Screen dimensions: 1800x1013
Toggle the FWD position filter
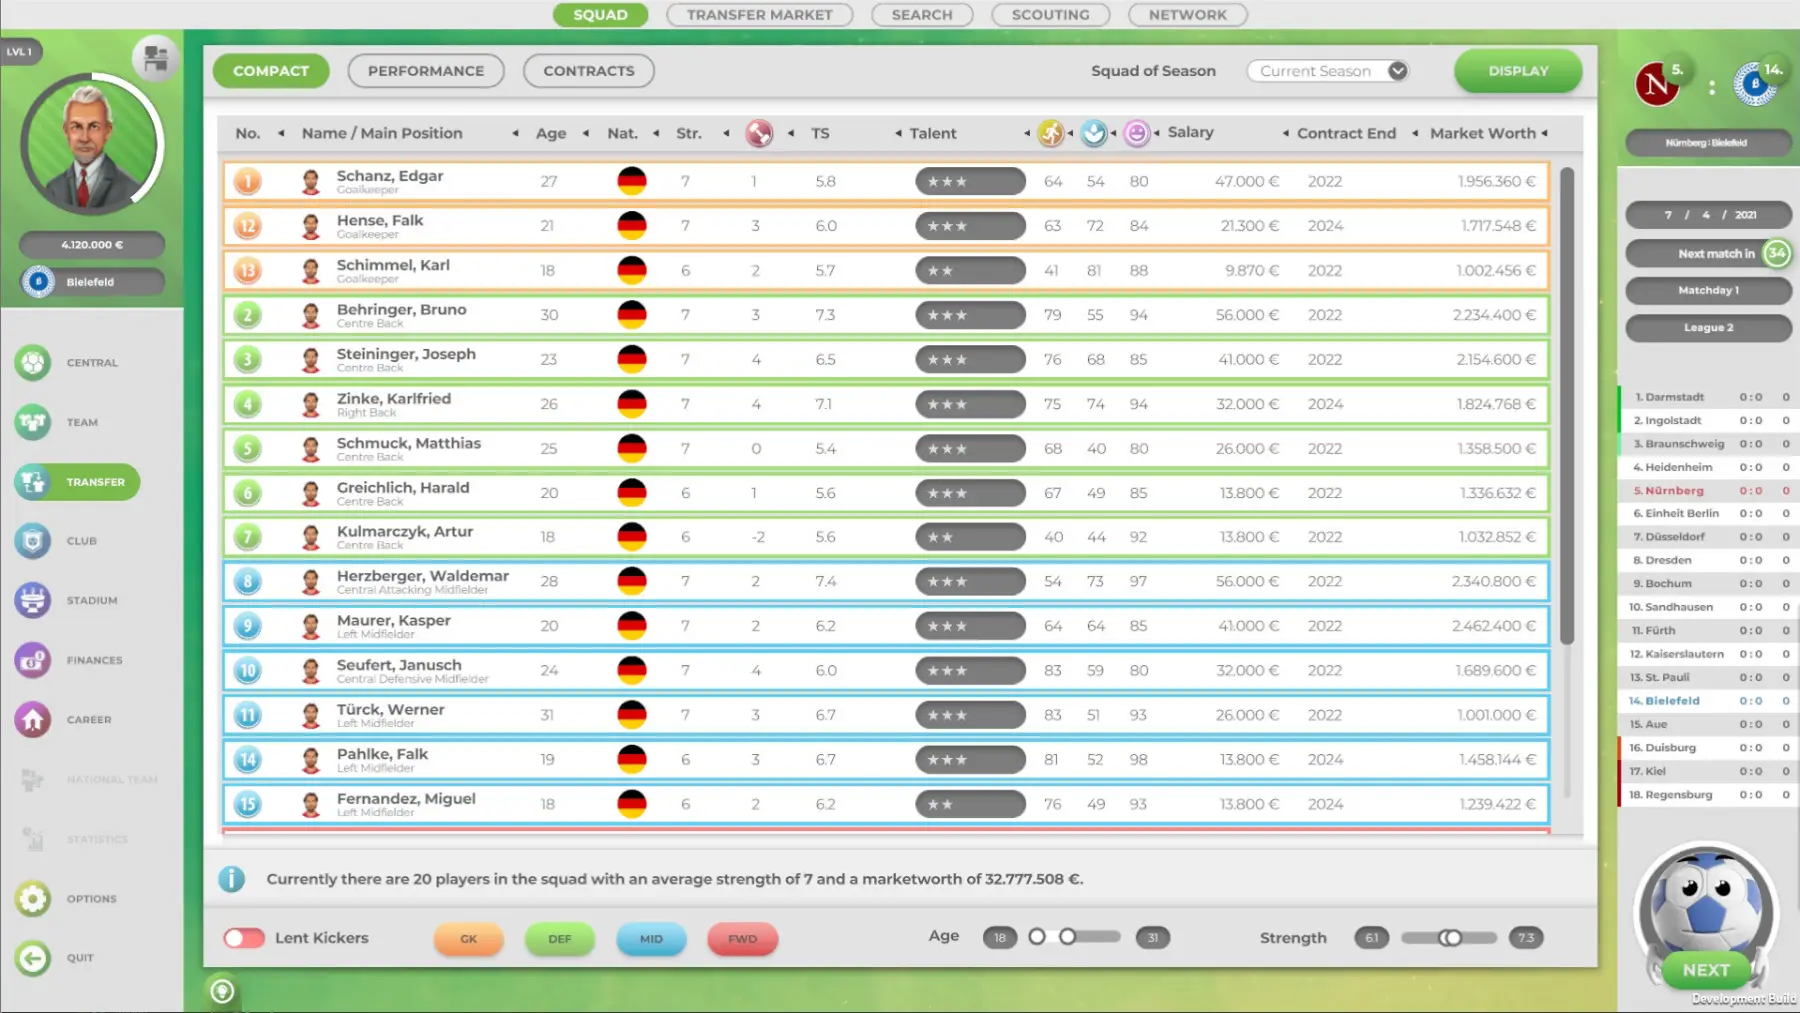[x=742, y=939]
